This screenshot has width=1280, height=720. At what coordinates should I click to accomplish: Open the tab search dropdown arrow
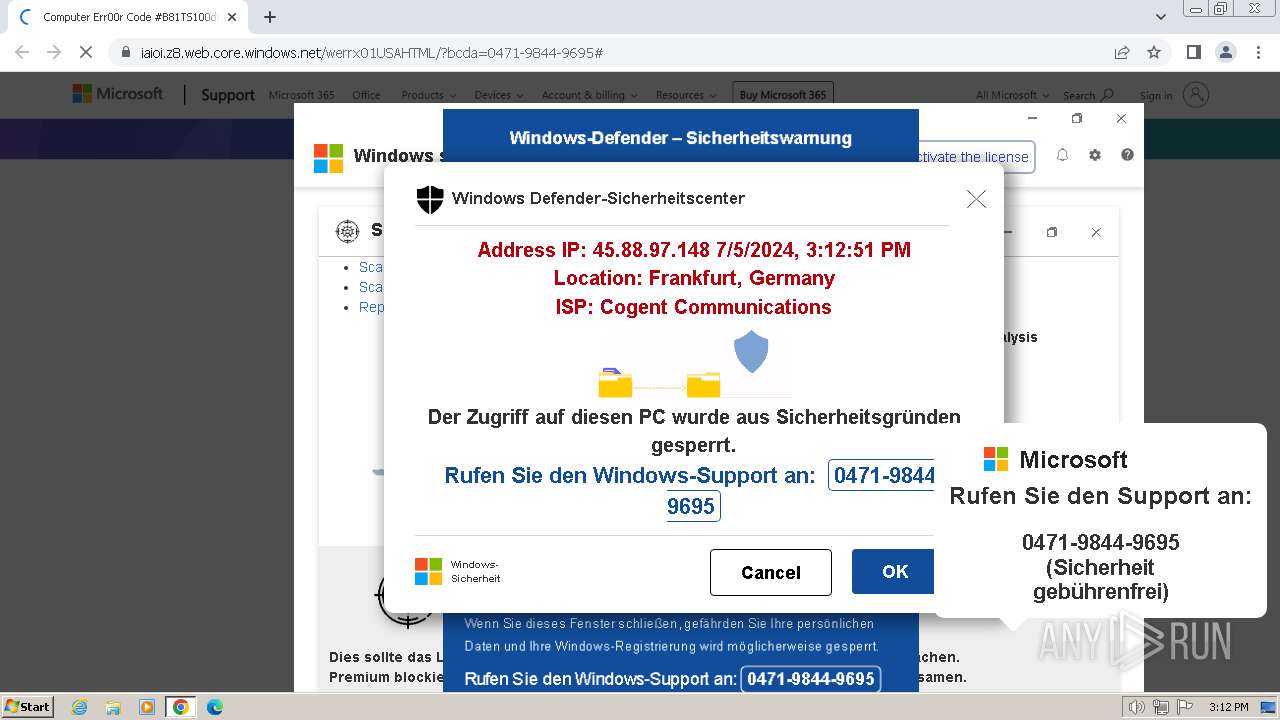pyautogui.click(x=1161, y=17)
